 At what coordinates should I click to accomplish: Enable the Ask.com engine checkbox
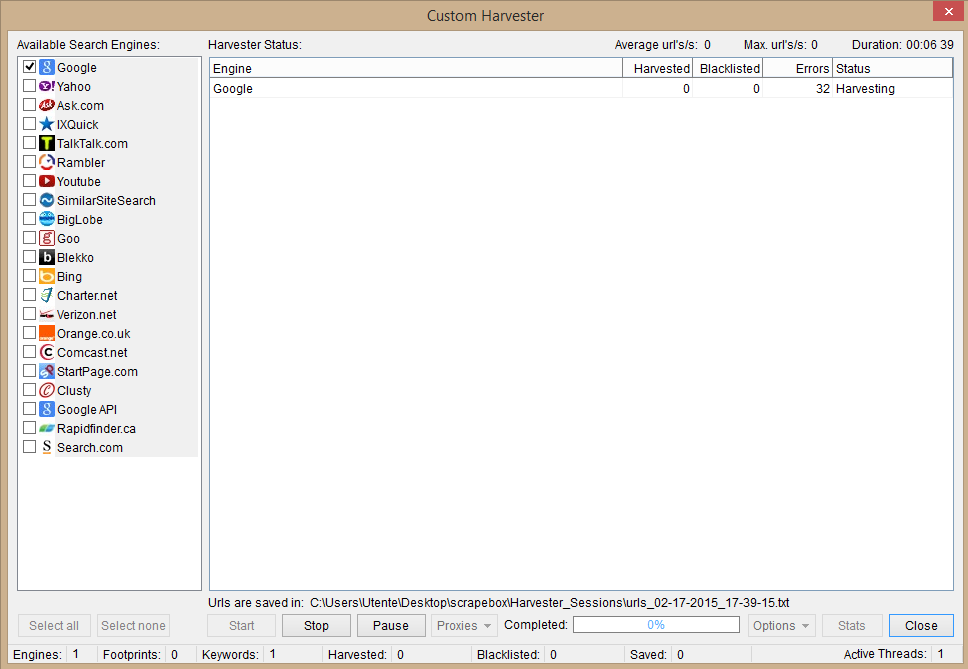(x=29, y=104)
